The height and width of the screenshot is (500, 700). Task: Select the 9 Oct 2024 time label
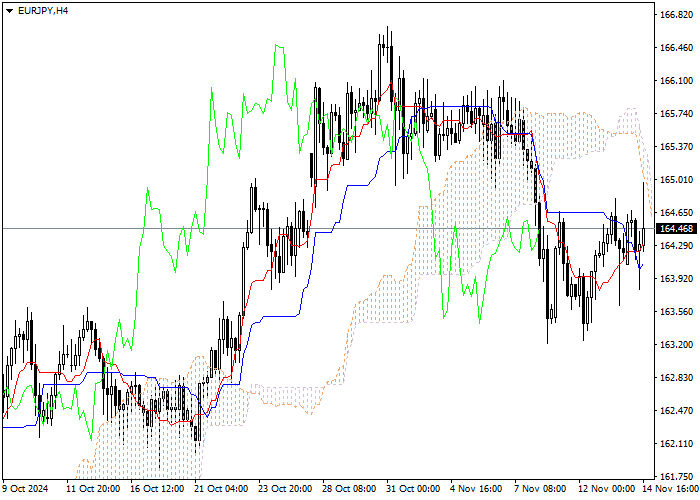pyautogui.click(x=25, y=488)
